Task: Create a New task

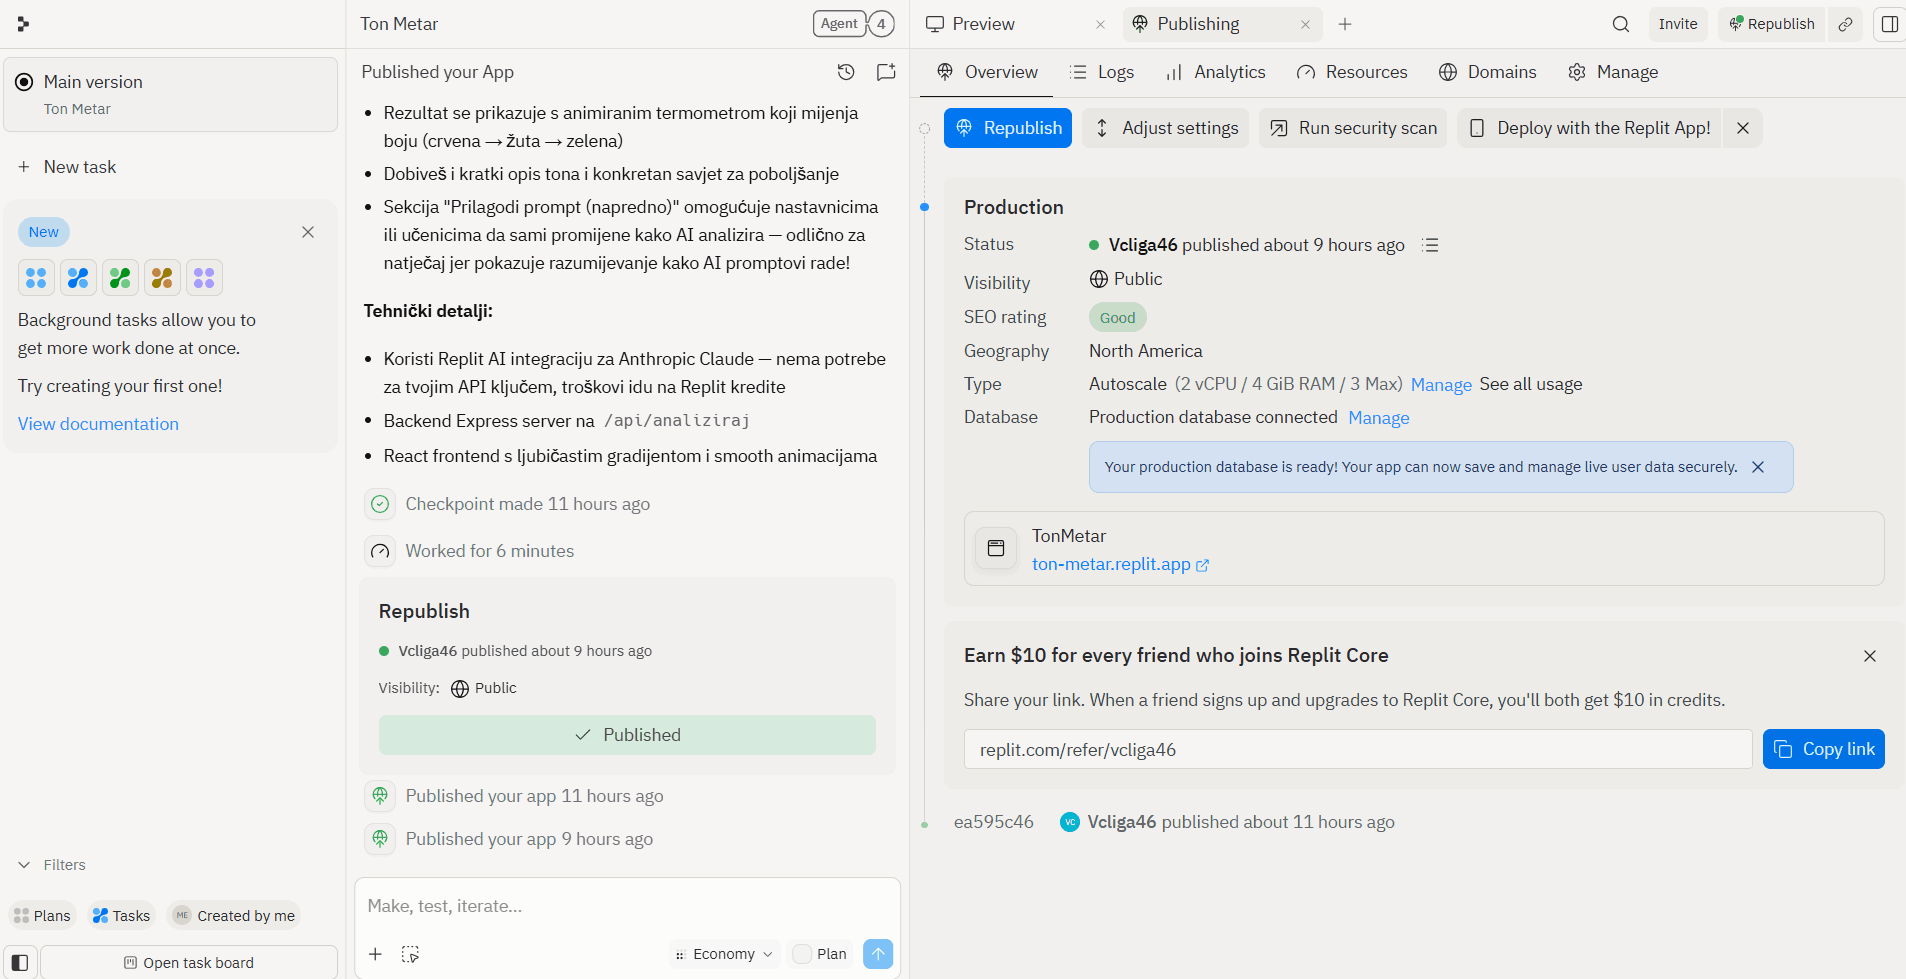Action: pos(67,167)
